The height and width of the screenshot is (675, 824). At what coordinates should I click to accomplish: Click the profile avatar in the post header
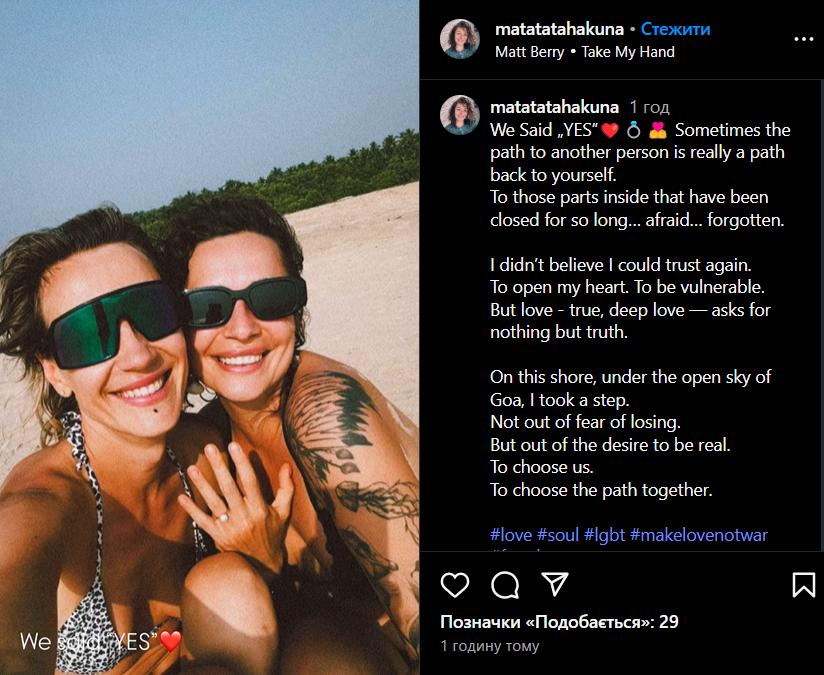point(460,39)
